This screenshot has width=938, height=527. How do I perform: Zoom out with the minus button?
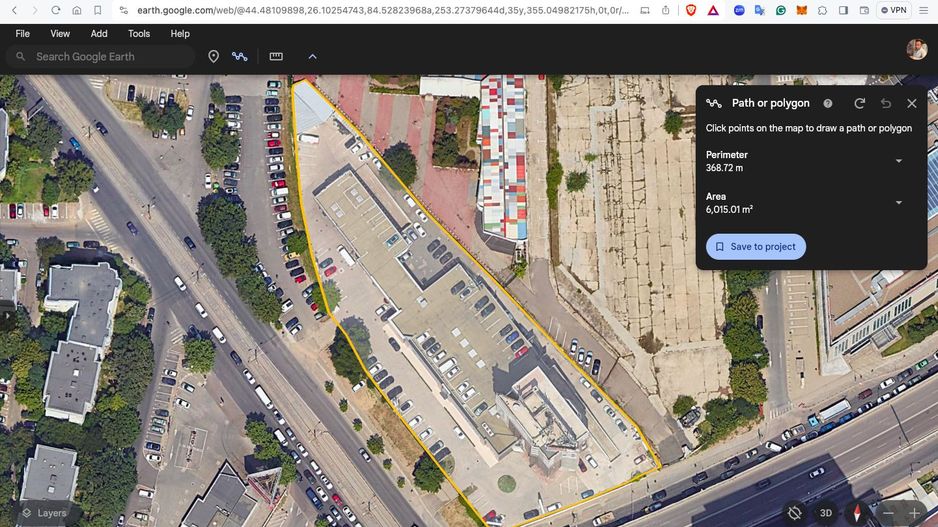click(x=888, y=513)
